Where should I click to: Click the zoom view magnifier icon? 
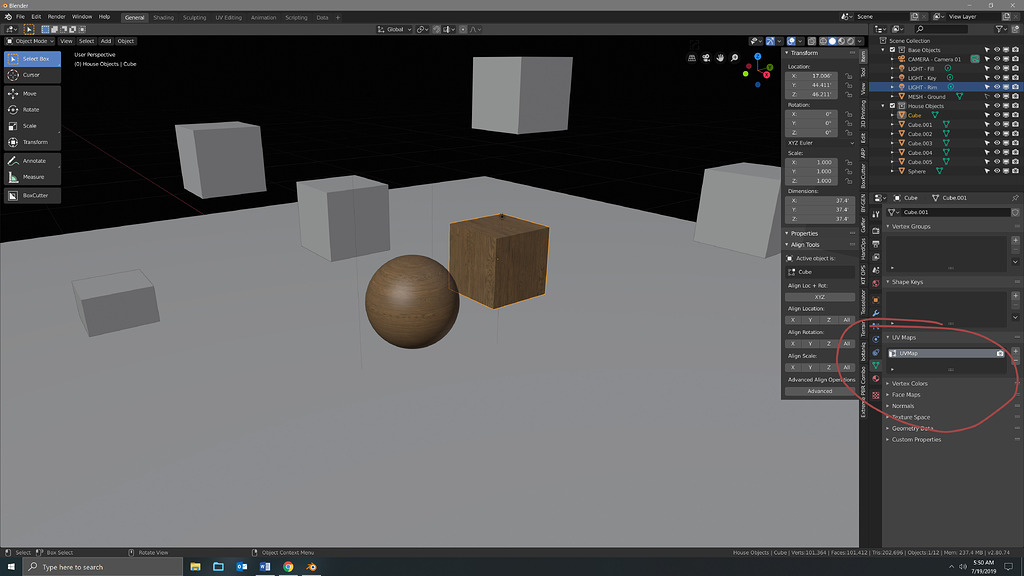tap(735, 58)
